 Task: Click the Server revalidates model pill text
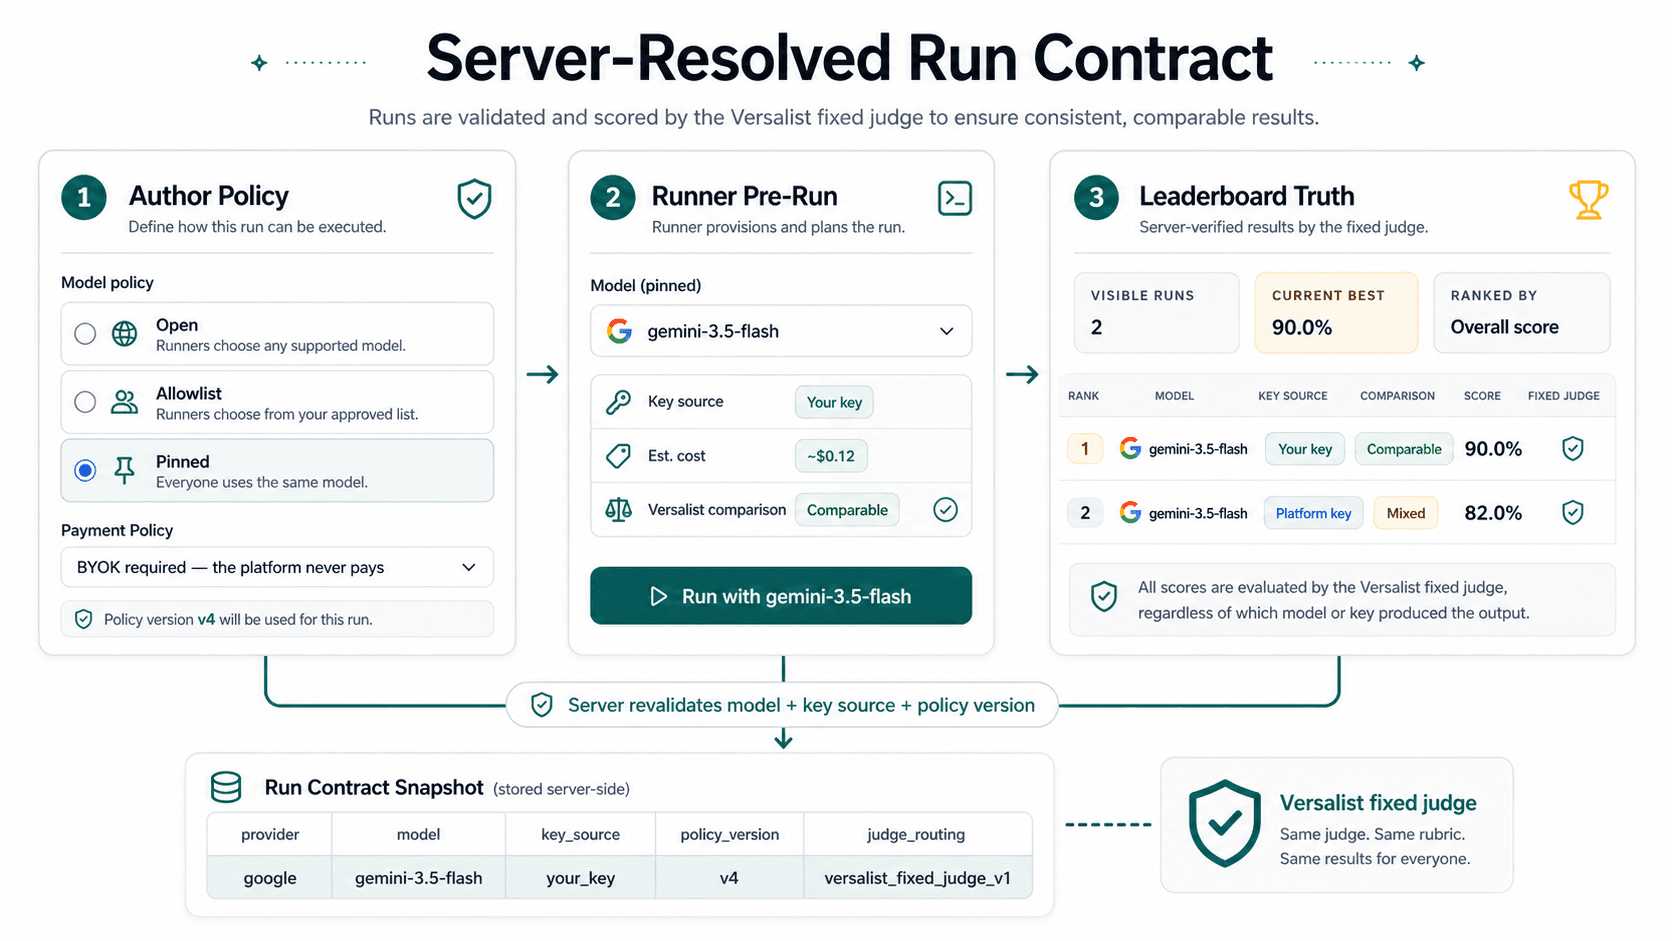(801, 705)
